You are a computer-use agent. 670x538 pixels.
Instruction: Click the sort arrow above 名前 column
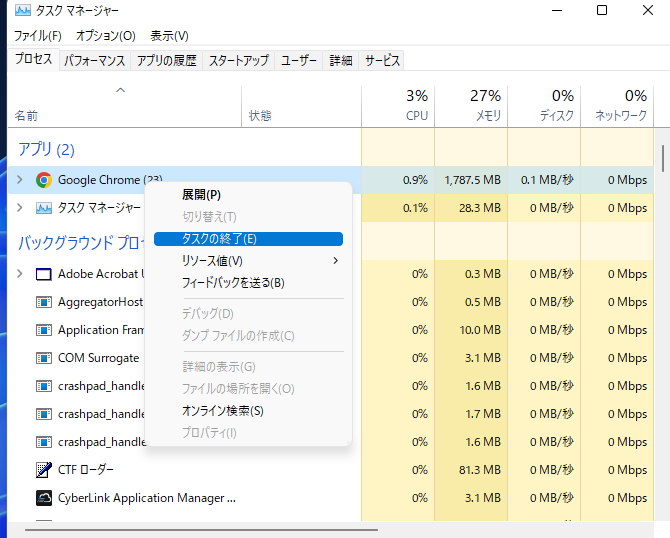(120, 90)
